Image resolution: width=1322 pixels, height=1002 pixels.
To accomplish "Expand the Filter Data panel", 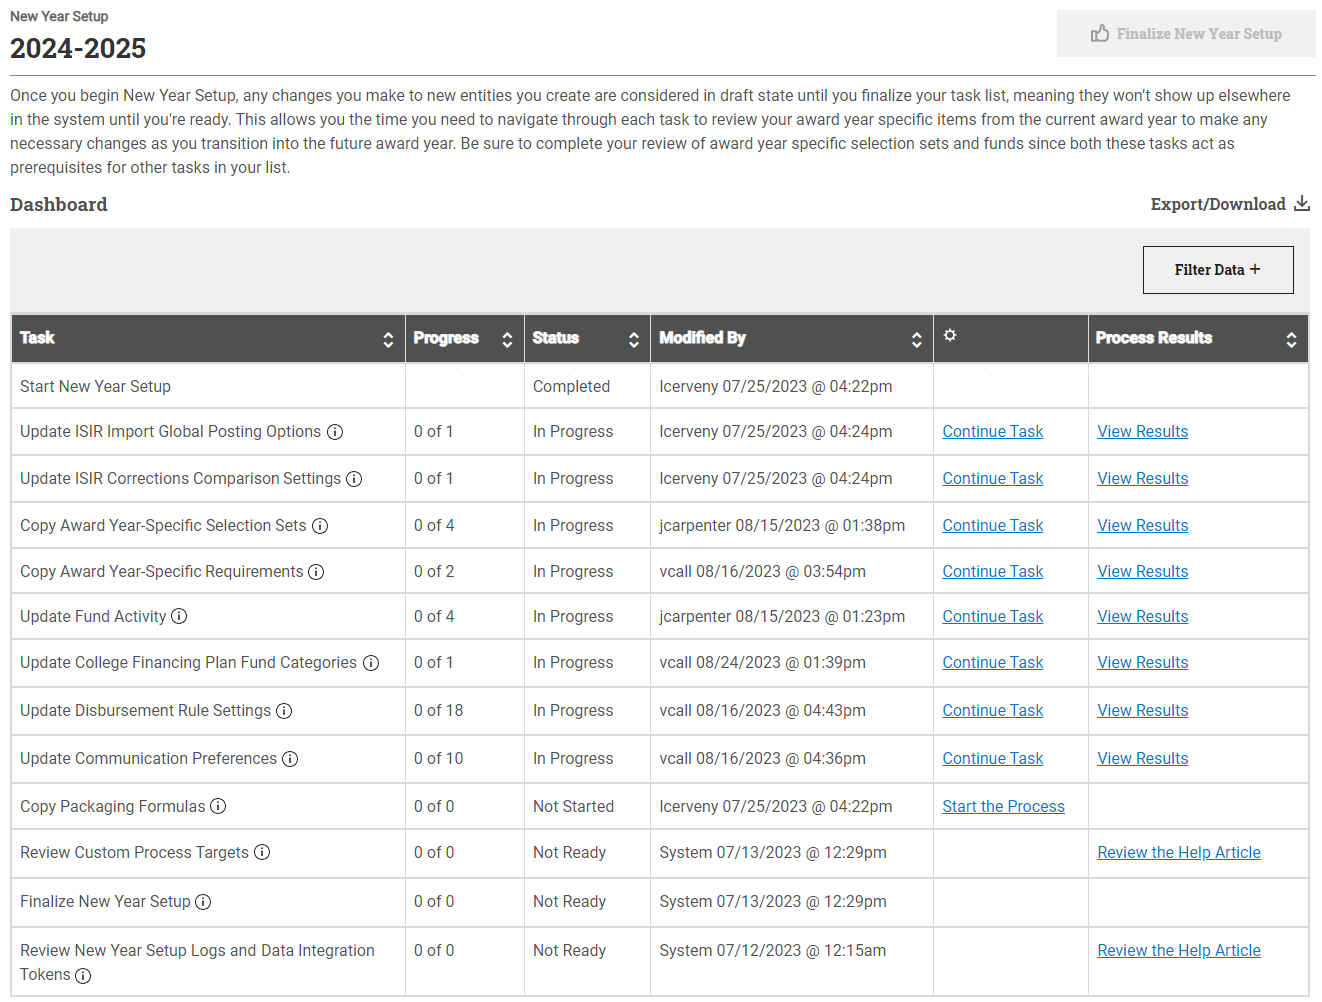I will click(1218, 270).
